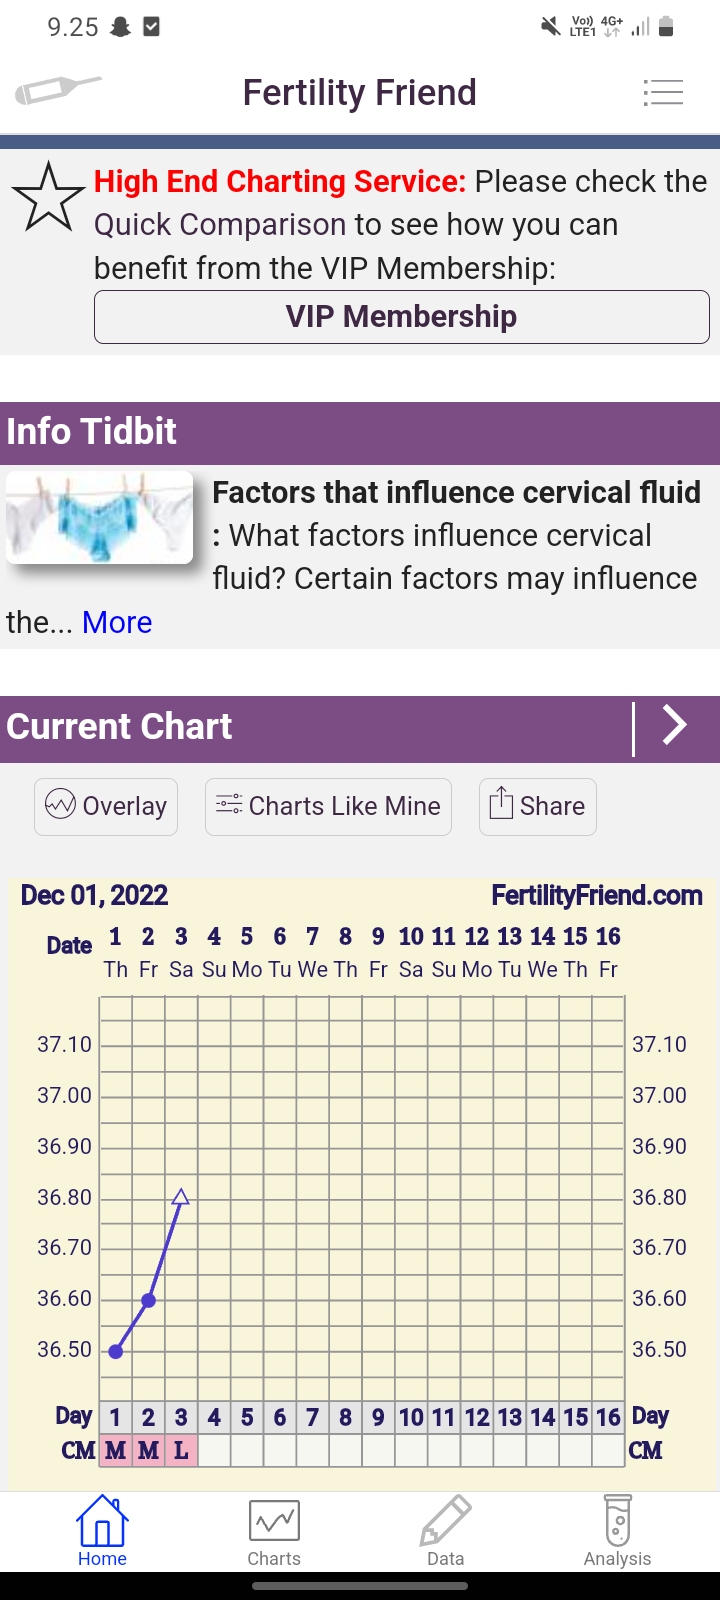Tap the thermometer icon in header

coord(57,91)
